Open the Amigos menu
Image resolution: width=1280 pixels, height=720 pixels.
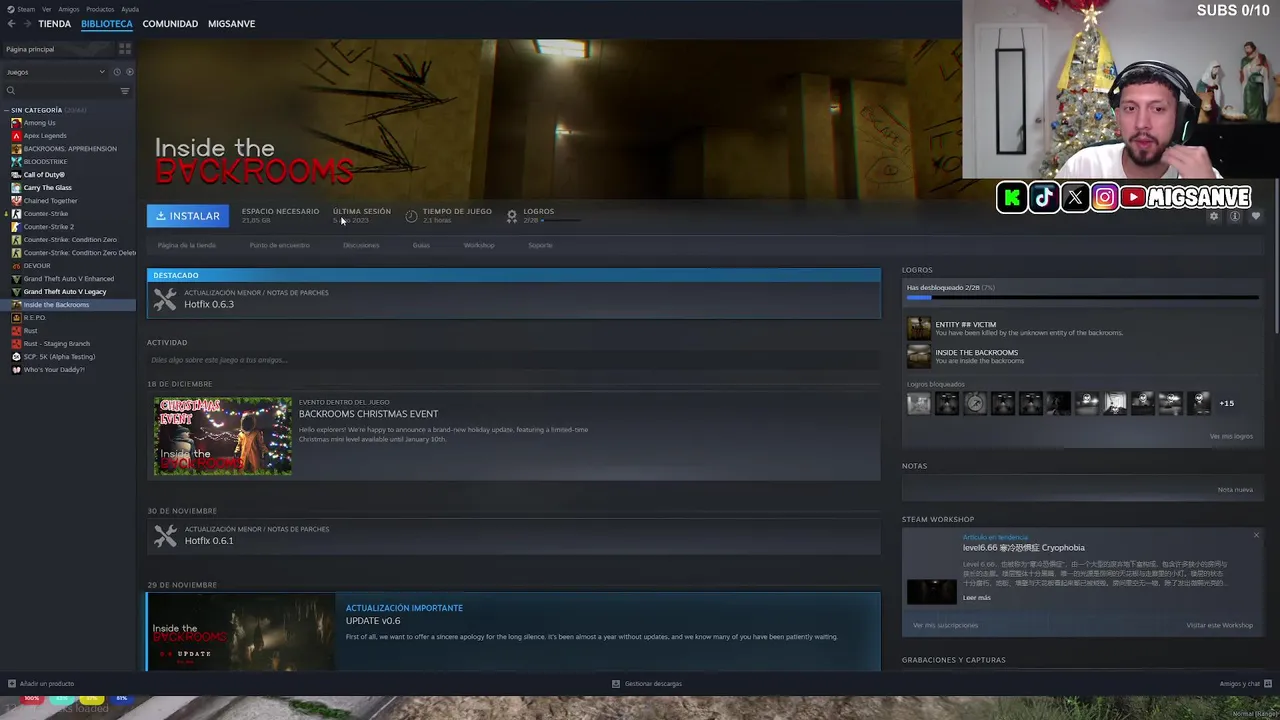click(x=69, y=9)
